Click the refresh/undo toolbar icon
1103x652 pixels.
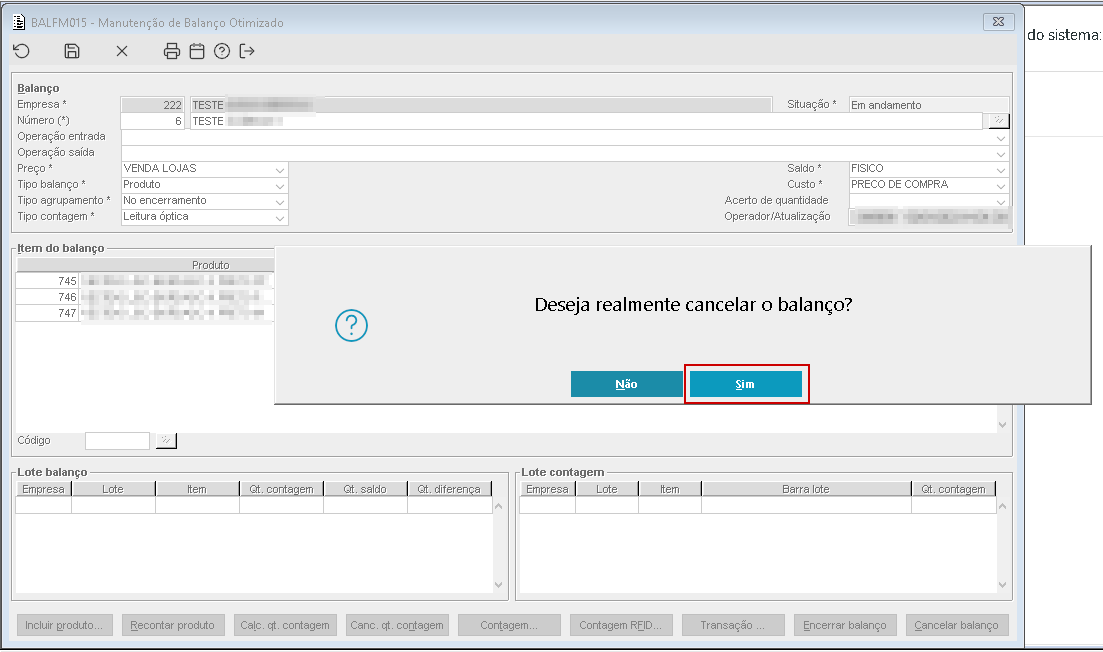coord(22,51)
